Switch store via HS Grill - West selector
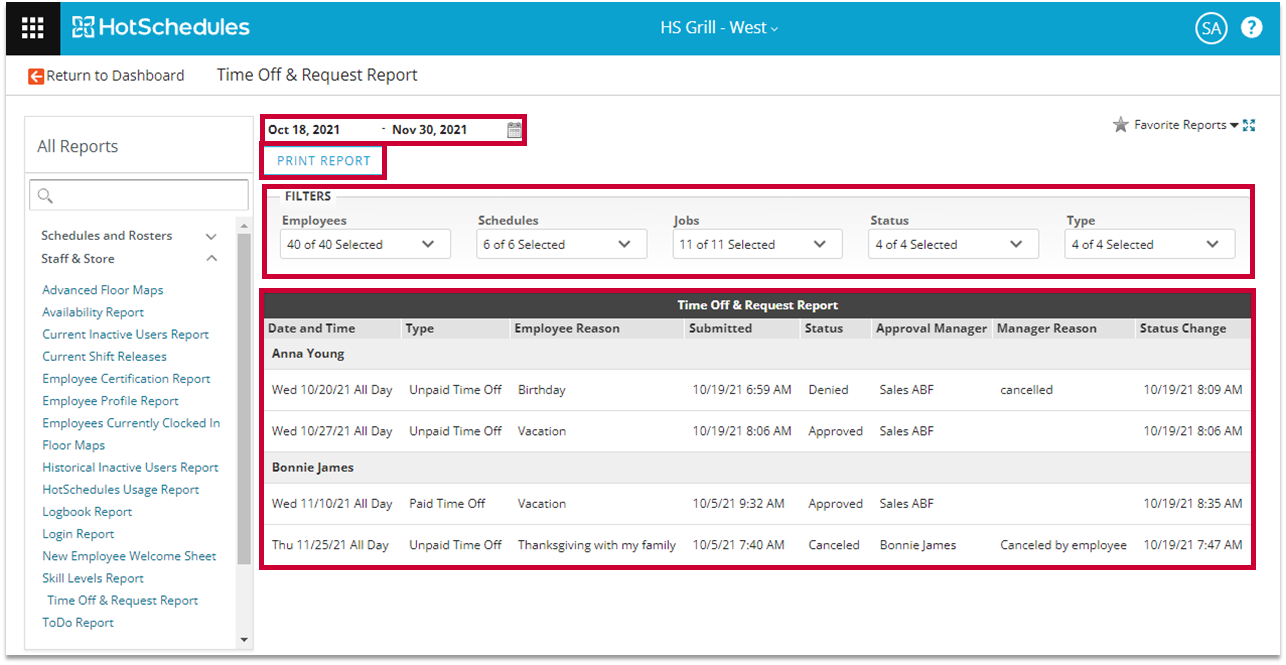 [x=718, y=28]
